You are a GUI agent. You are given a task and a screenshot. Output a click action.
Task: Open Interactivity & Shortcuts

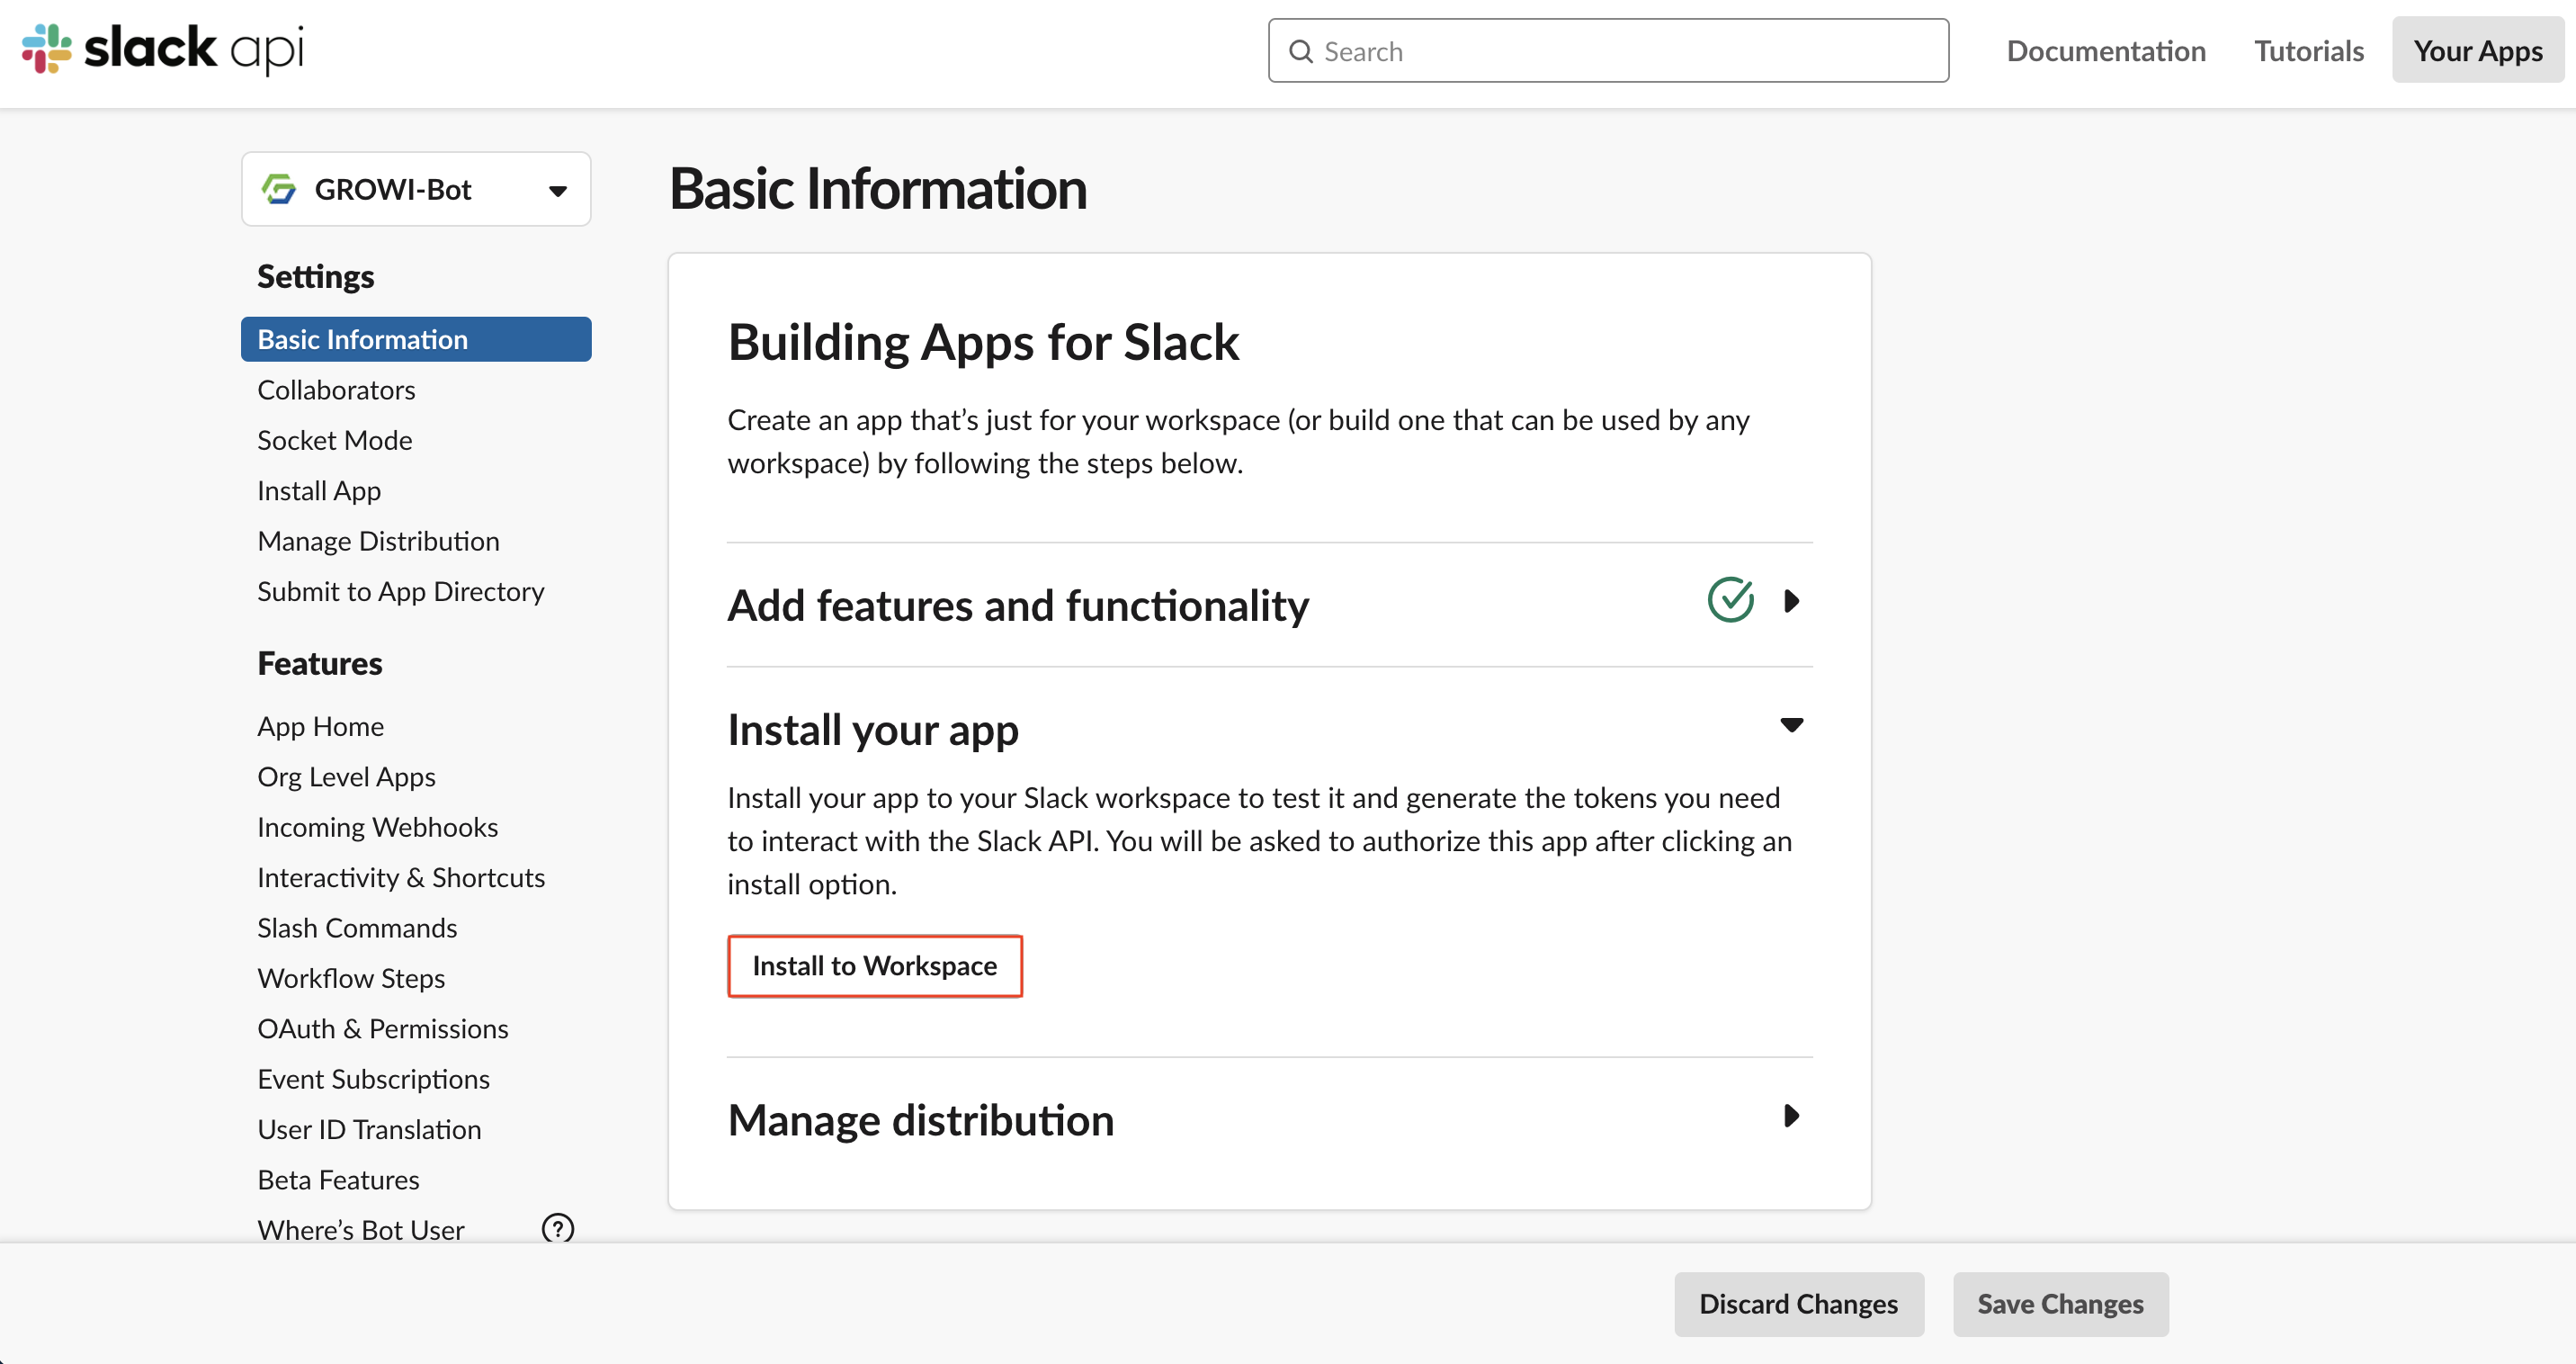pyautogui.click(x=401, y=878)
